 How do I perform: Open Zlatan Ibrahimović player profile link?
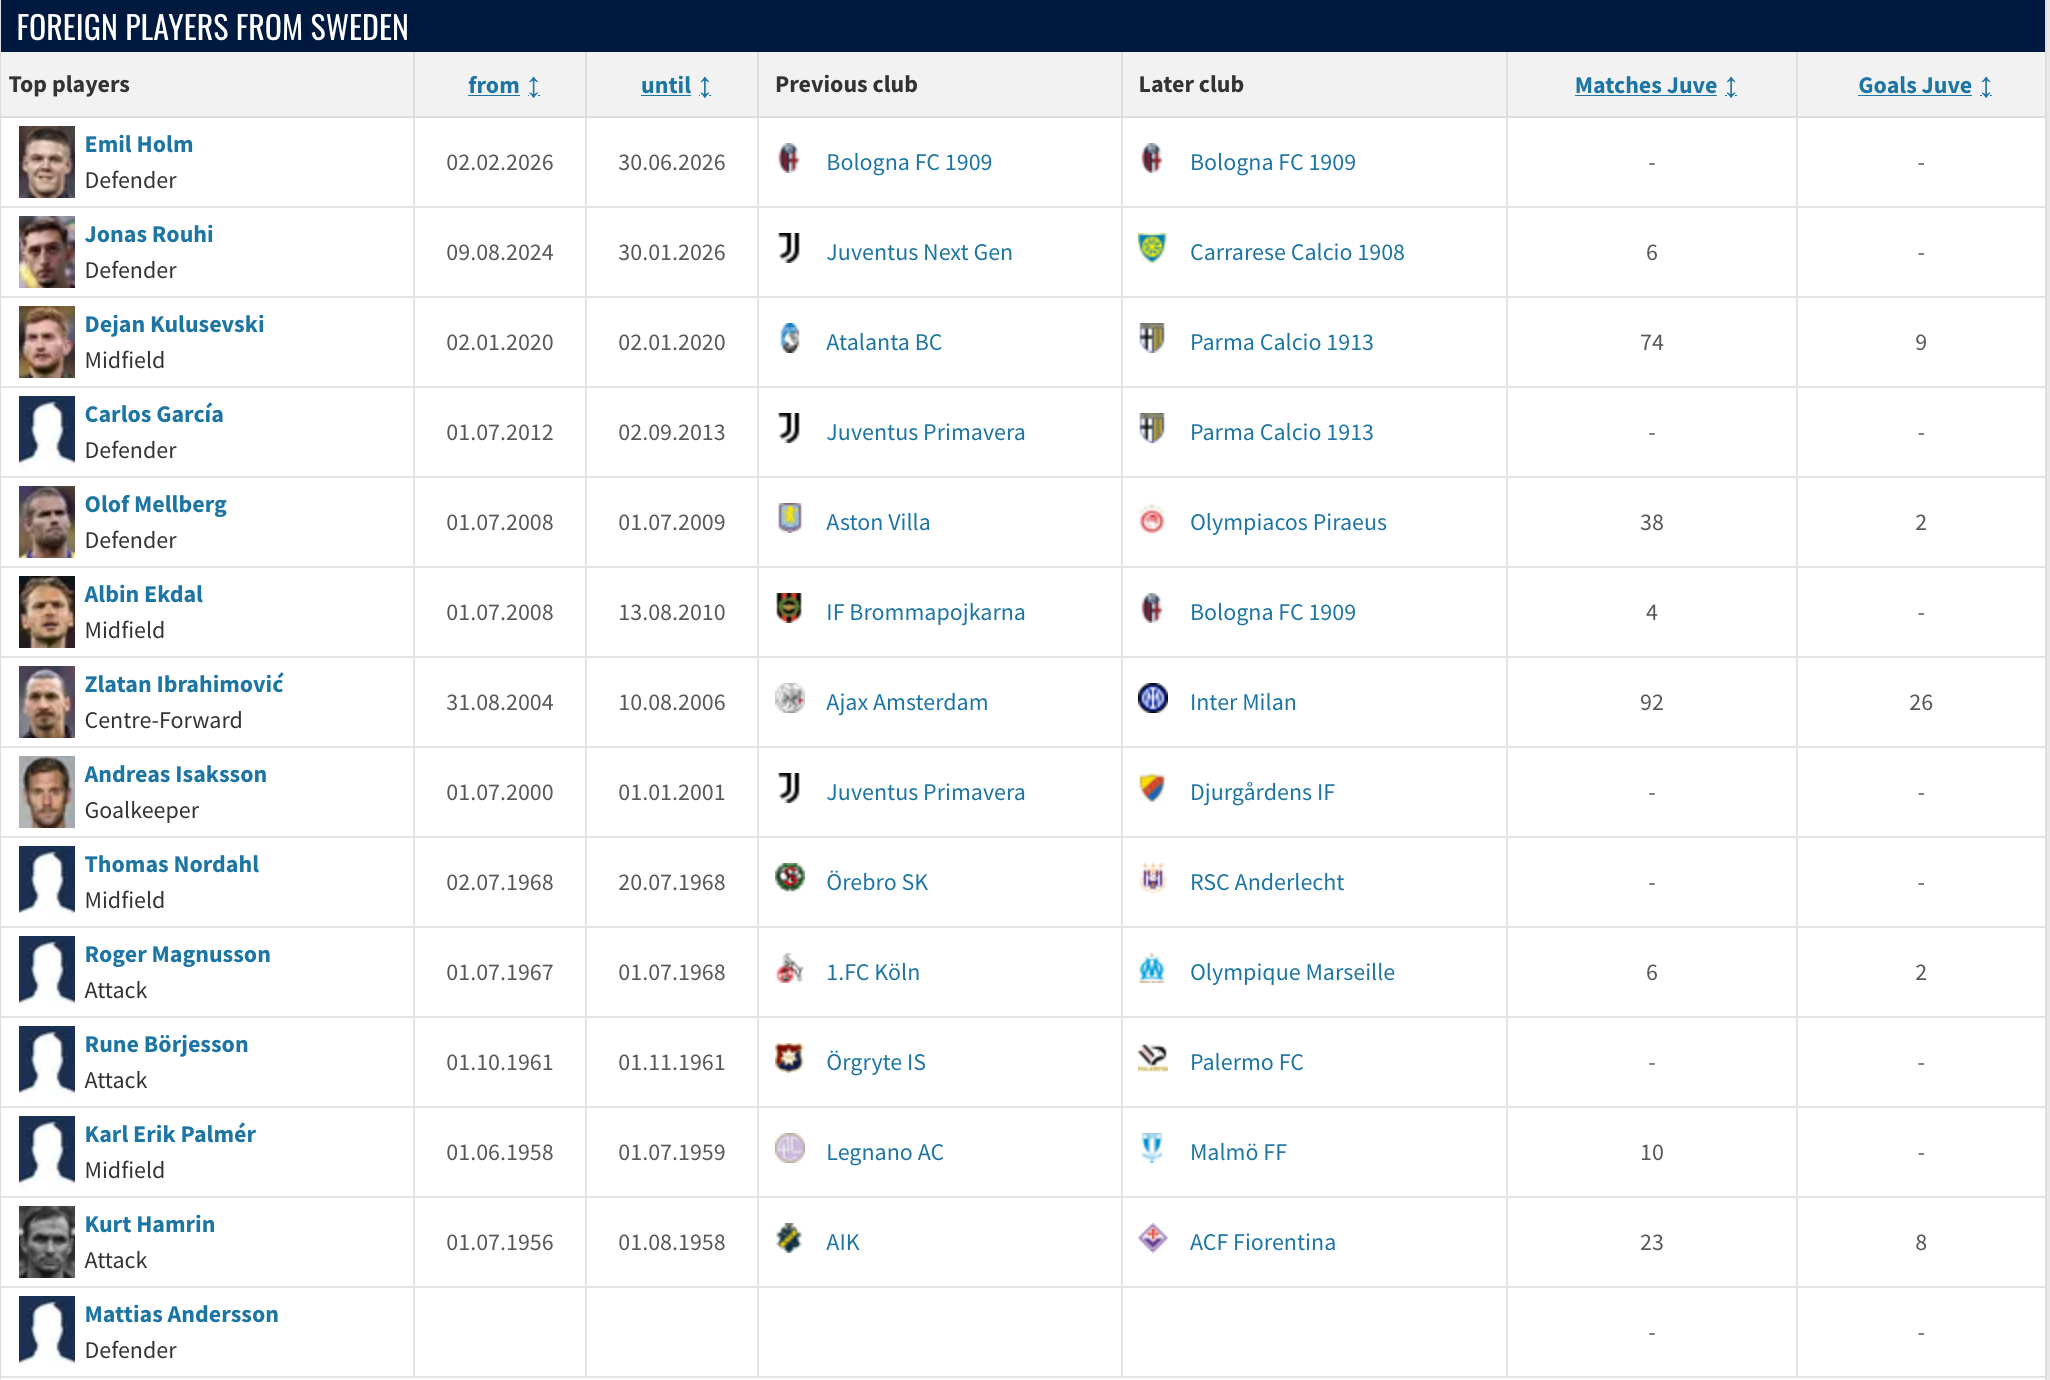[x=184, y=684]
